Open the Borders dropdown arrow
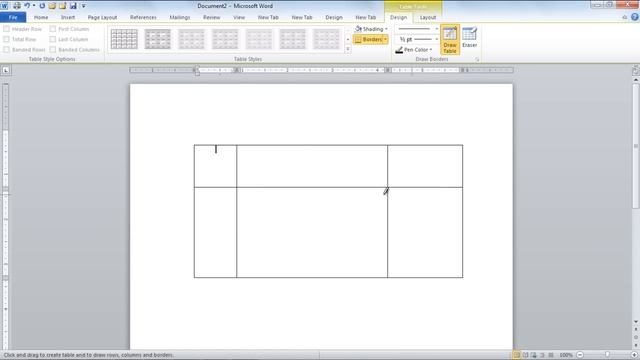Image resolution: width=640 pixels, height=360 pixels. [385, 40]
